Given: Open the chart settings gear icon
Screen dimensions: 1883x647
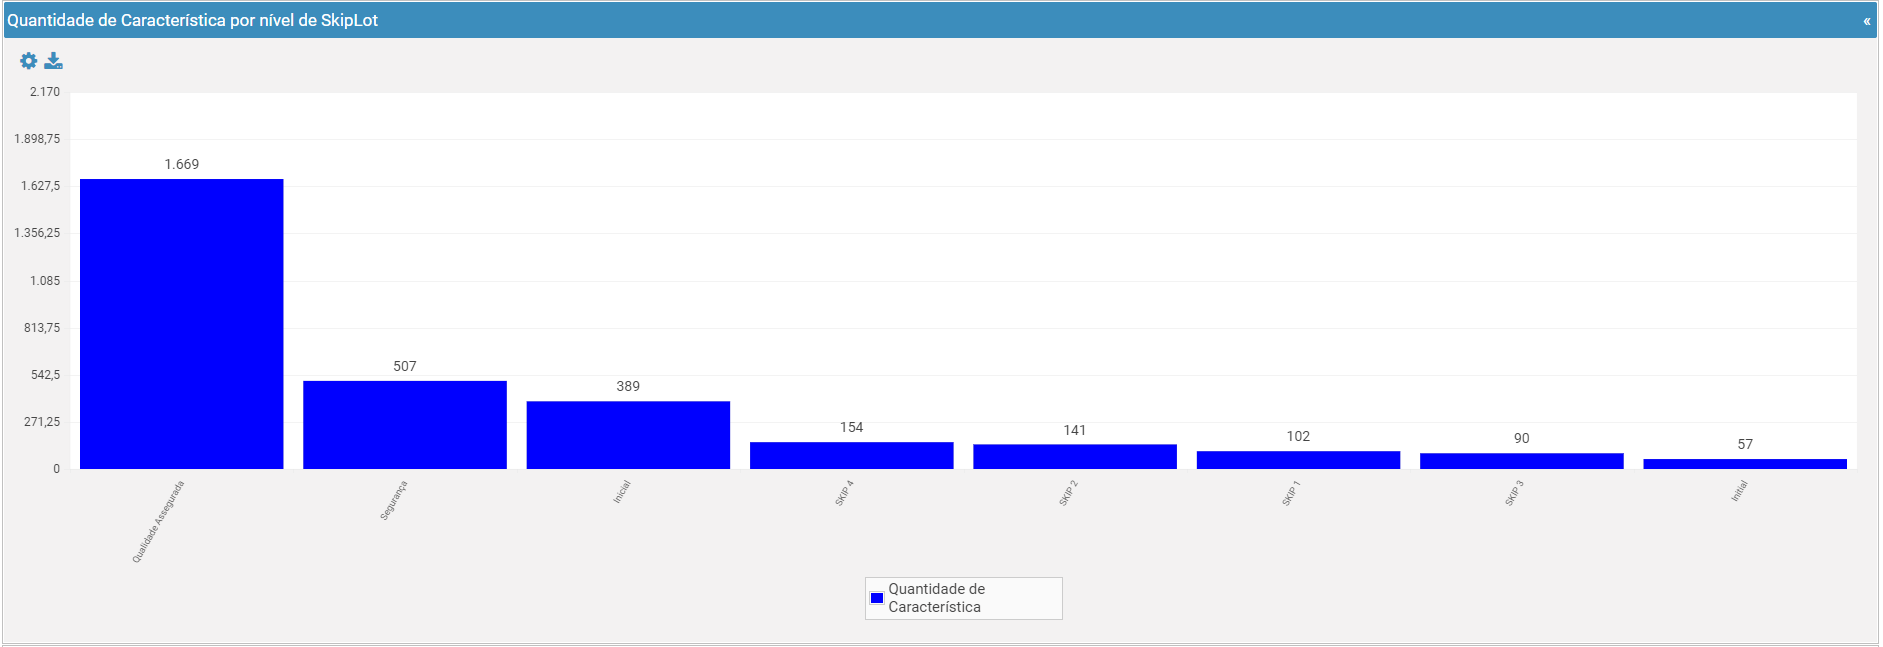Looking at the screenshot, I should pos(28,61).
